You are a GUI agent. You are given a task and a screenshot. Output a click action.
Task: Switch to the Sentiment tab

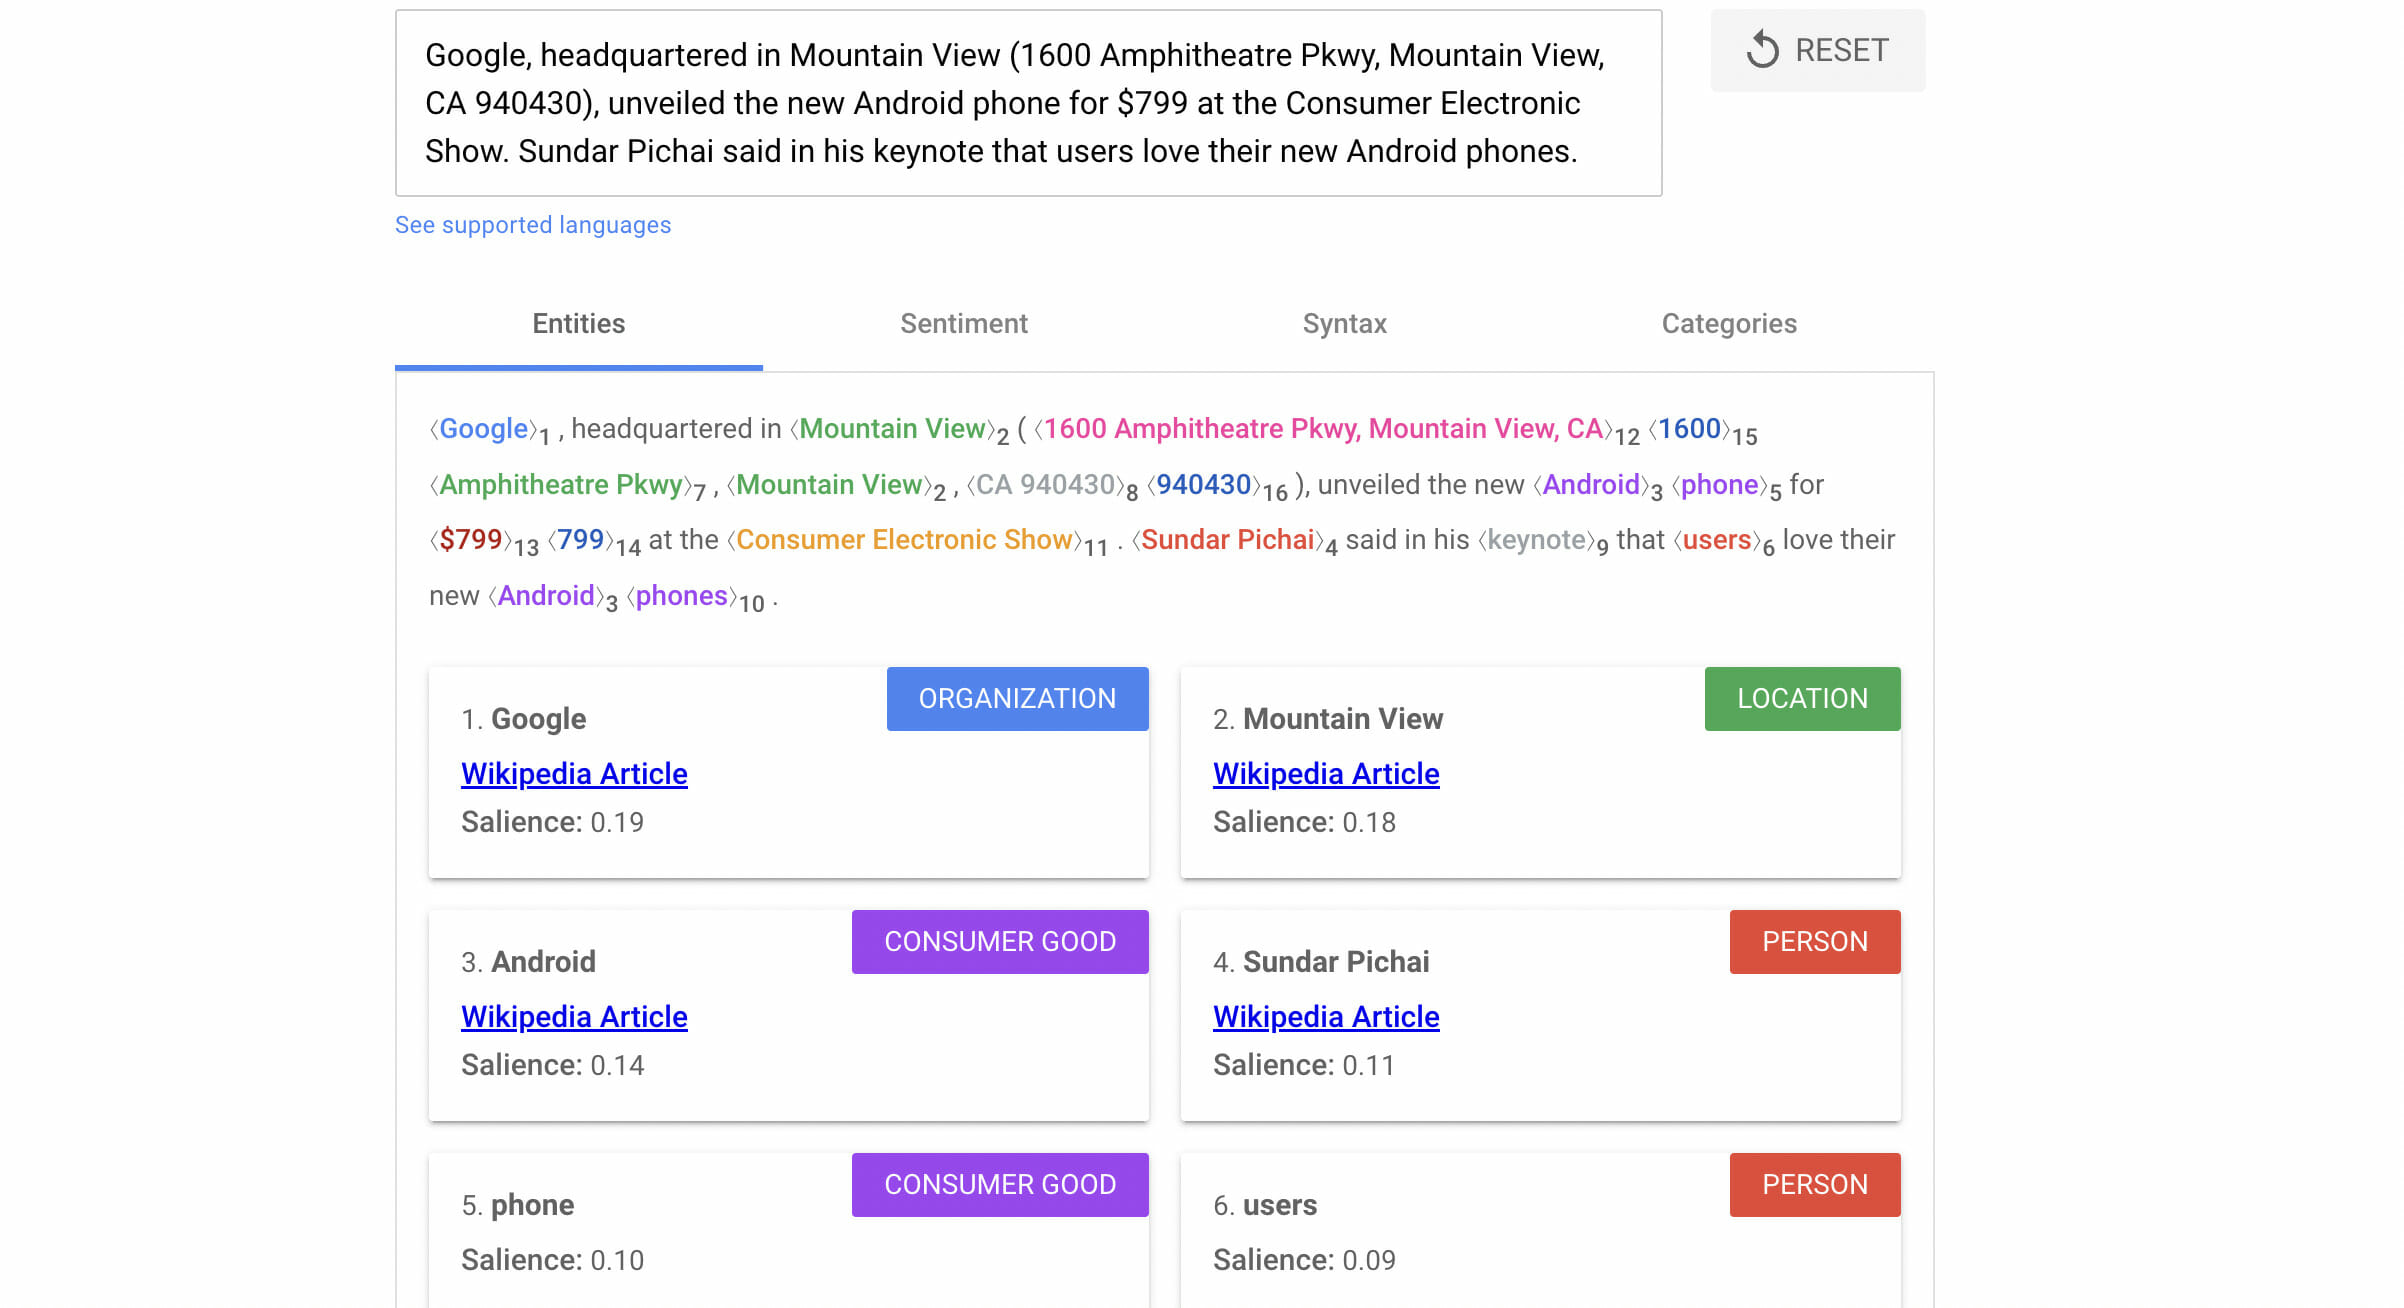[x=963, y=324]
